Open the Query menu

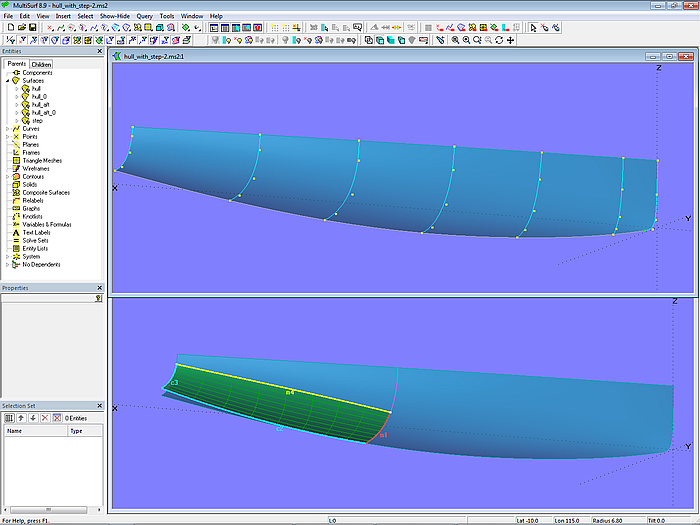(145, 16)
